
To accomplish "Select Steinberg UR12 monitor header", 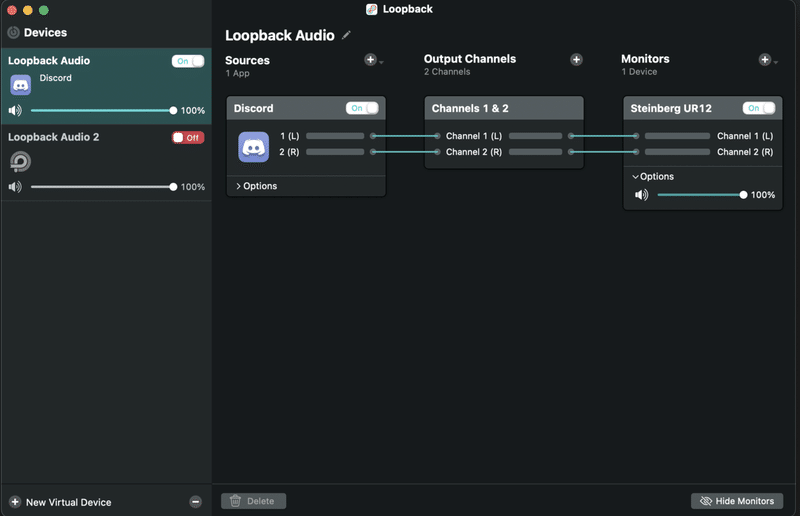I will [x=703, y=108].
